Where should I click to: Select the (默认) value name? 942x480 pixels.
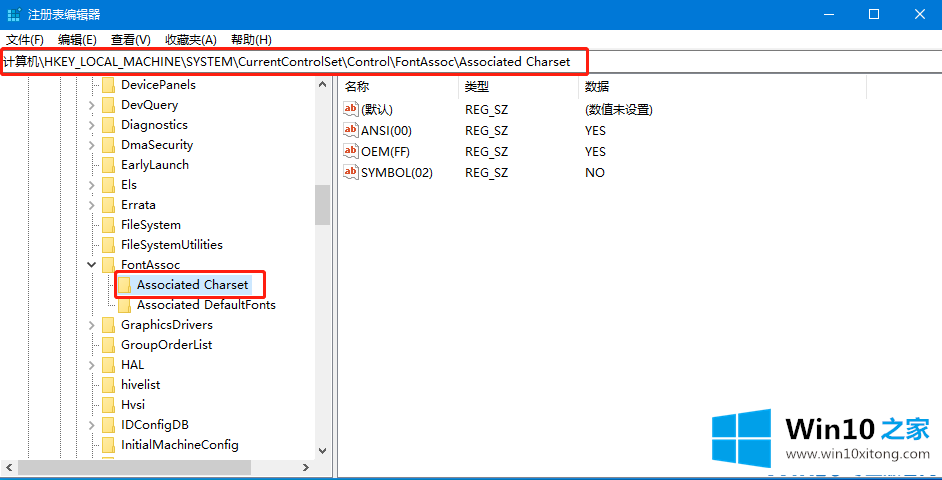tap(377, 110)
